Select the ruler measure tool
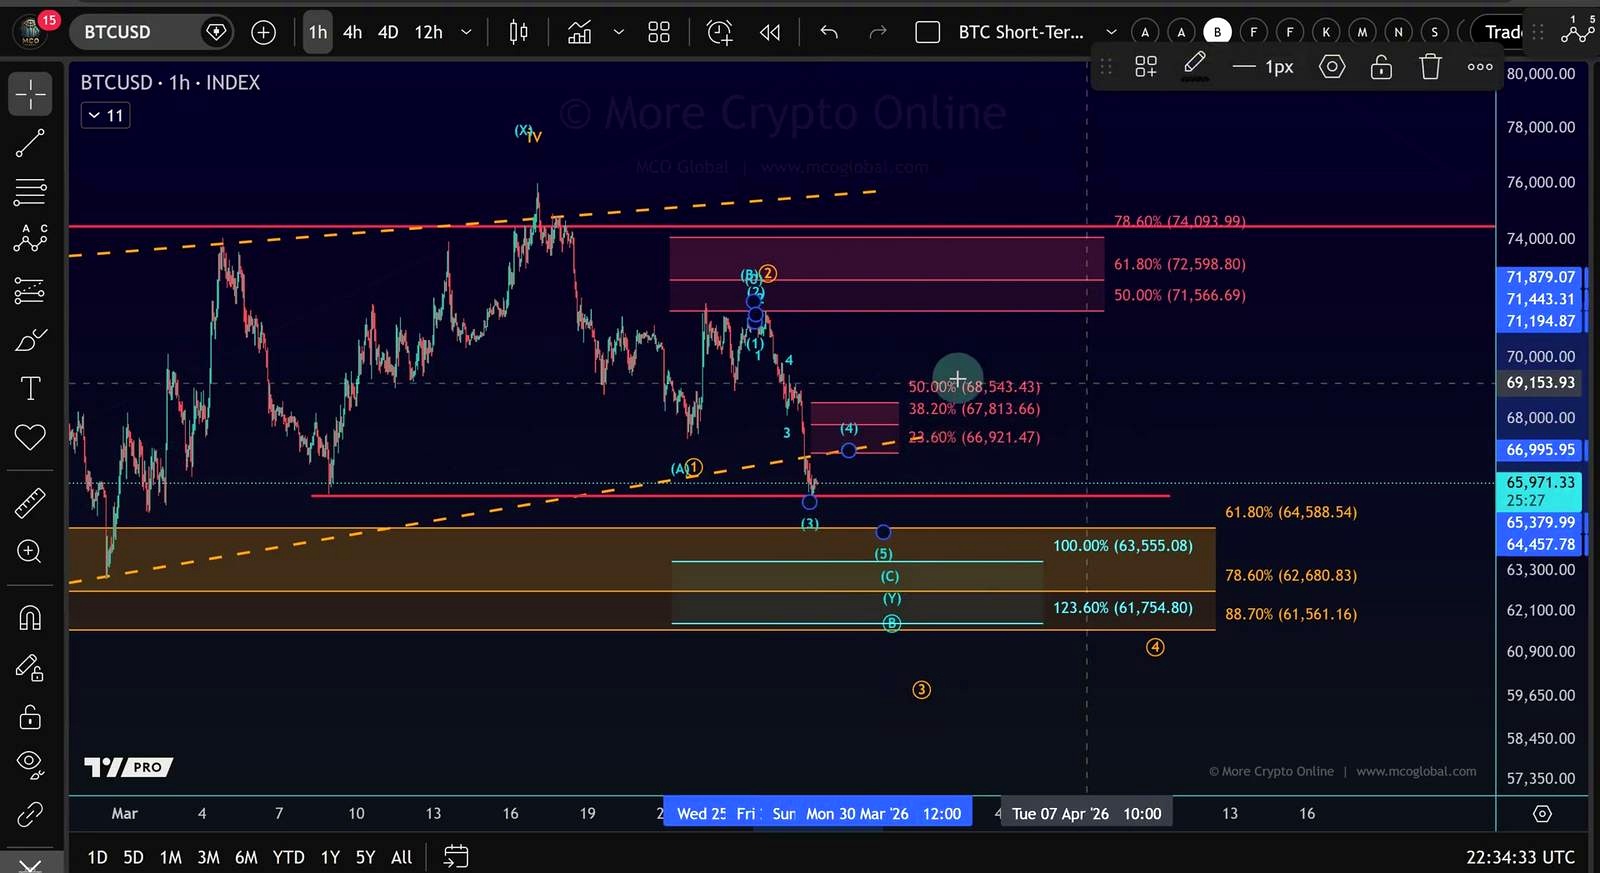Viewport: 1600px width, 873px height. coord(30,502)
